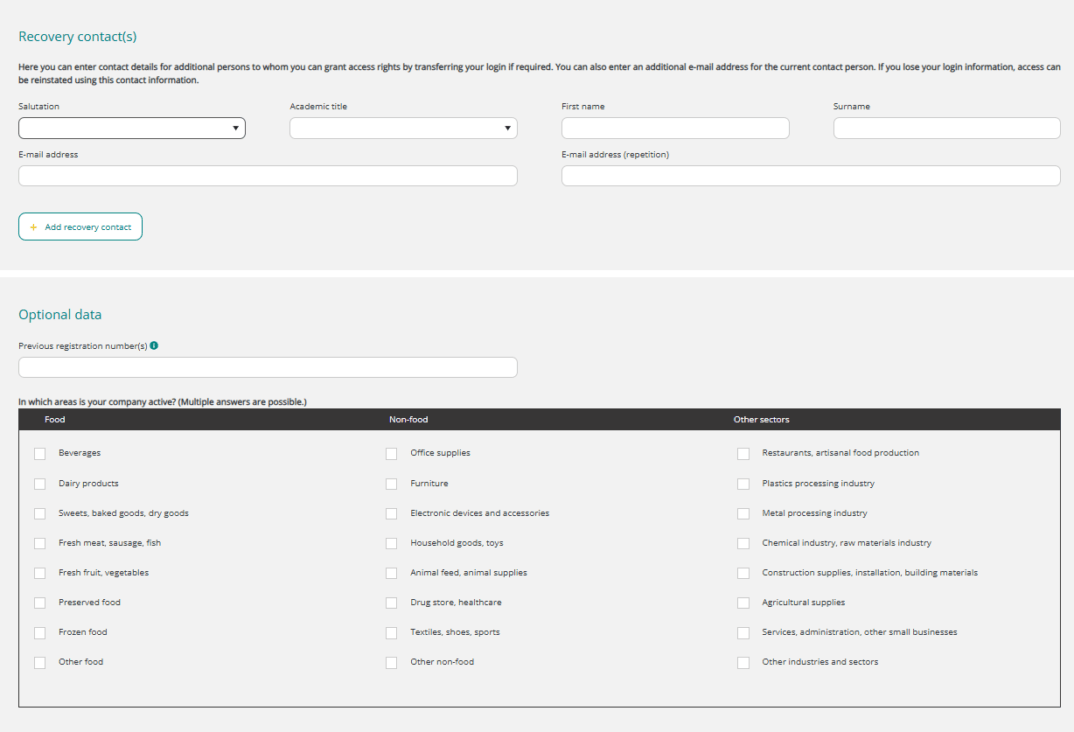Click the E-mail address (repetition) field
1074x732 pixels.
(x=810, y=176)
